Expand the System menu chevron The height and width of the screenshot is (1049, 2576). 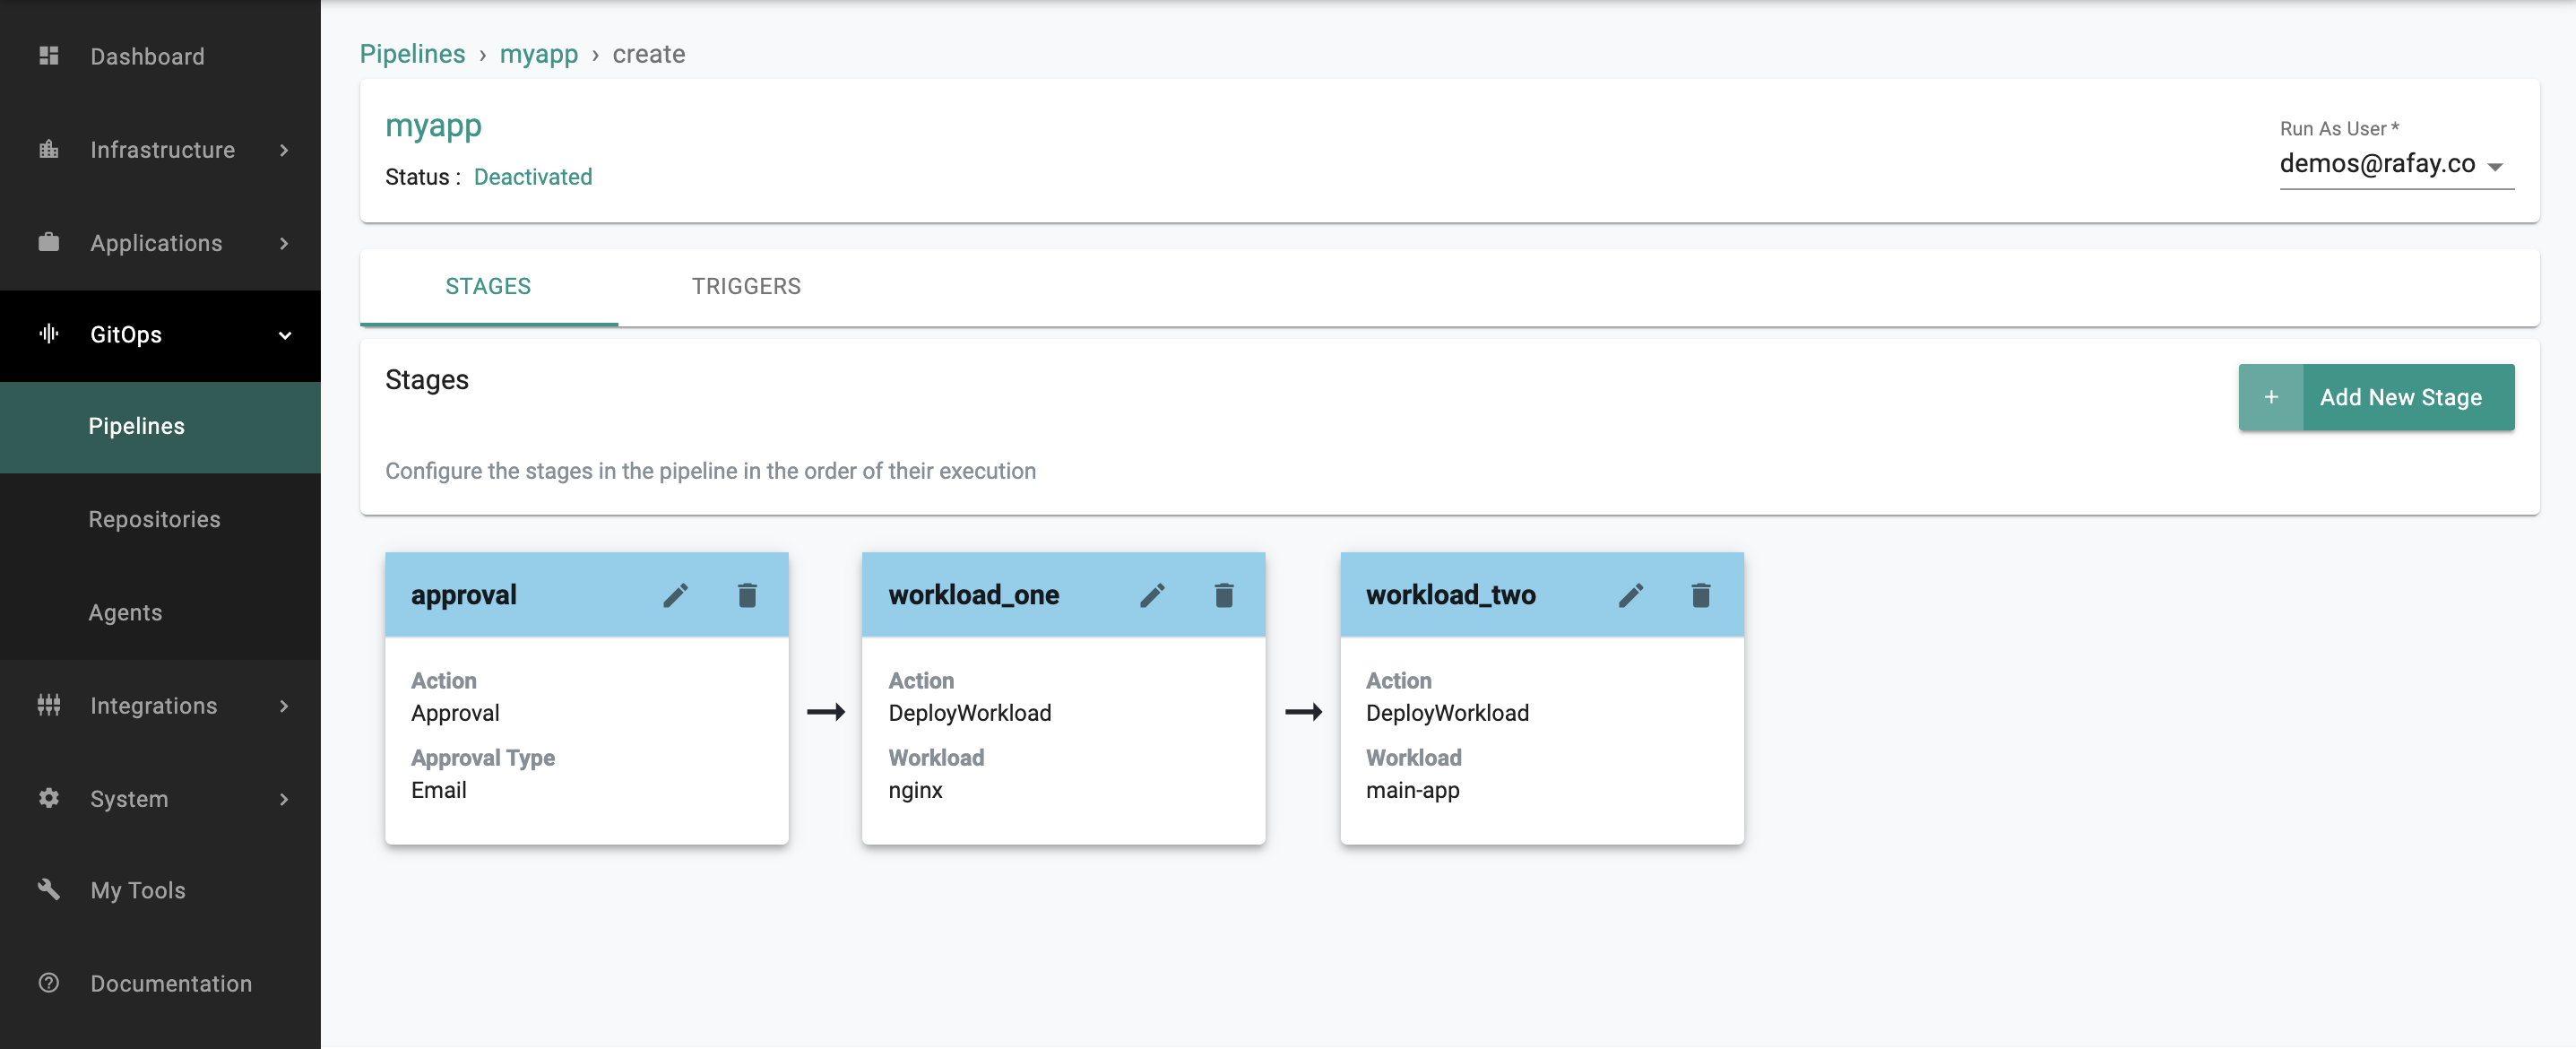tap(284, 799)
